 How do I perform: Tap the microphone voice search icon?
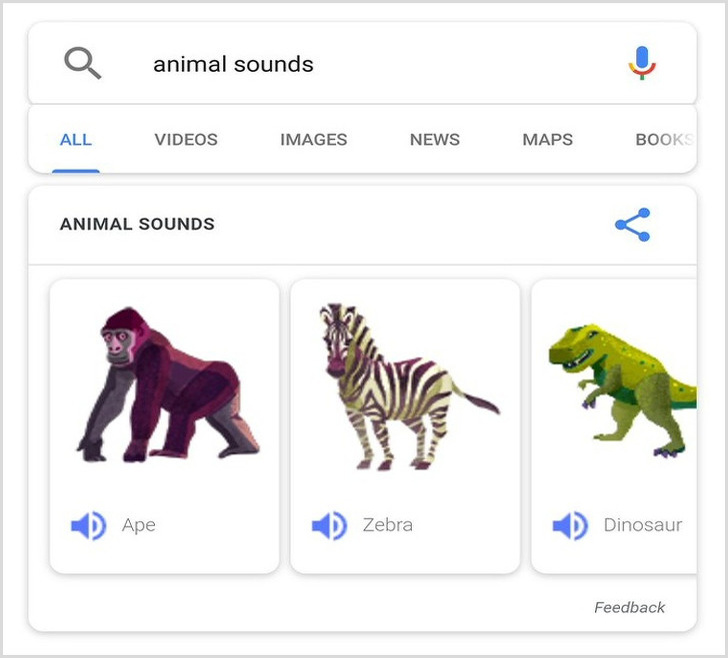[641, 64]
